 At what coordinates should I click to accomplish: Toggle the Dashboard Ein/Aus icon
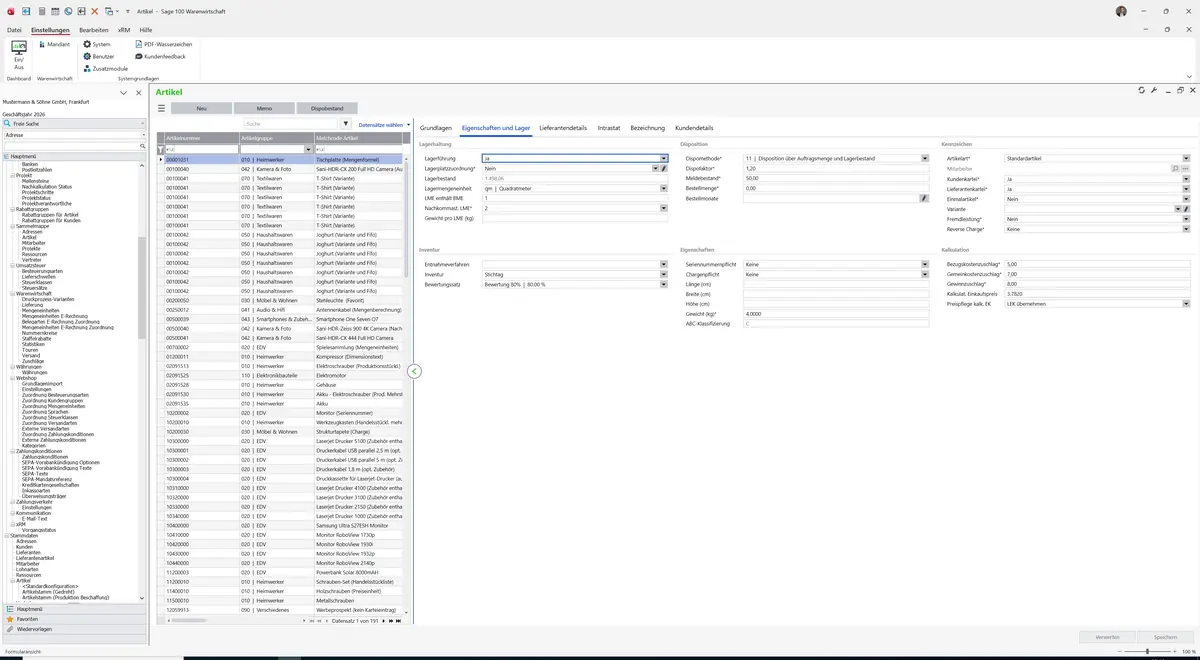coord(18,54)
